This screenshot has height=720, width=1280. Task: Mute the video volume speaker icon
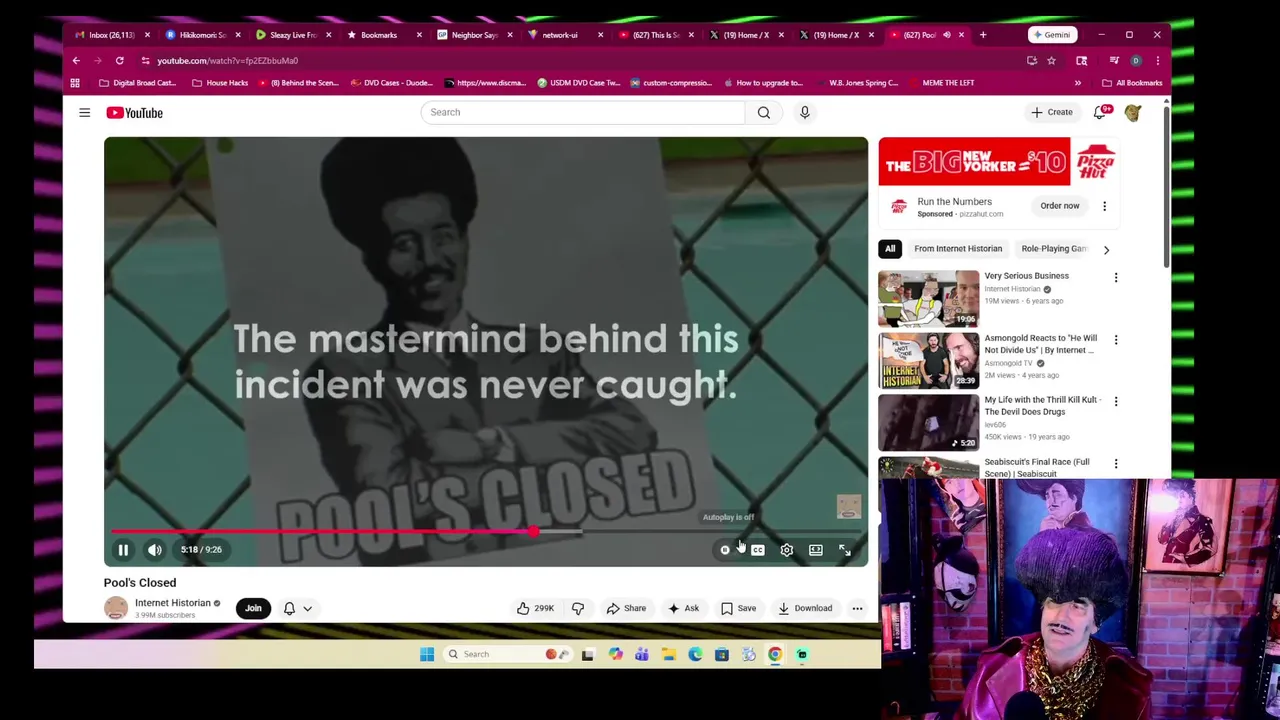[x=155, y=550]
